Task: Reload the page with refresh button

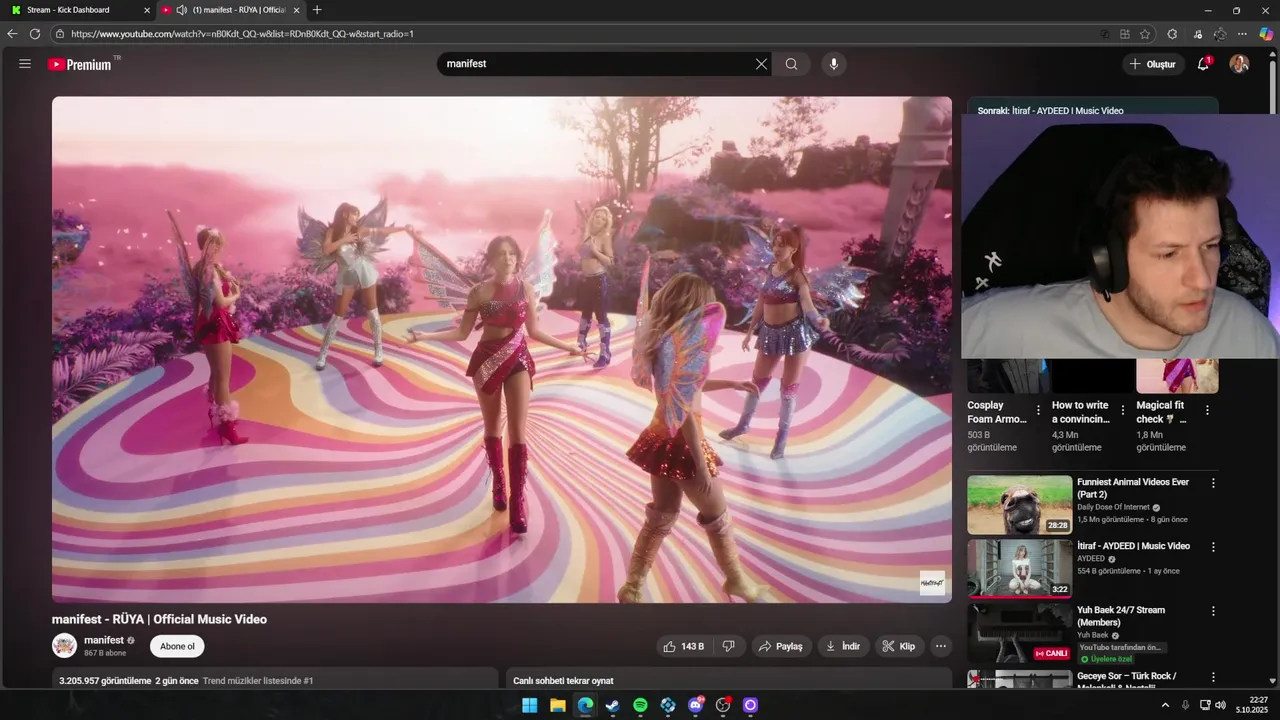Action: click(35, 34)
